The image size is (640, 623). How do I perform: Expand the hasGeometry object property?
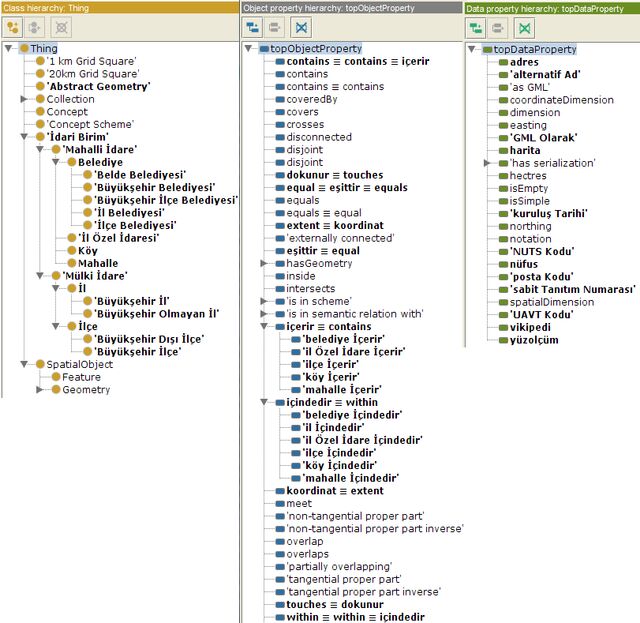pos(264,263)
